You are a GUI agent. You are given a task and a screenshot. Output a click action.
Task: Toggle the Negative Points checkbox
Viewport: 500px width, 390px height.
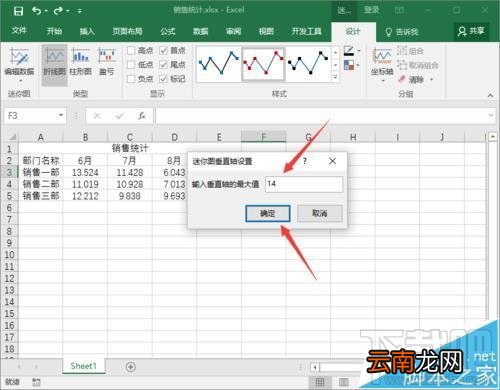131,79
